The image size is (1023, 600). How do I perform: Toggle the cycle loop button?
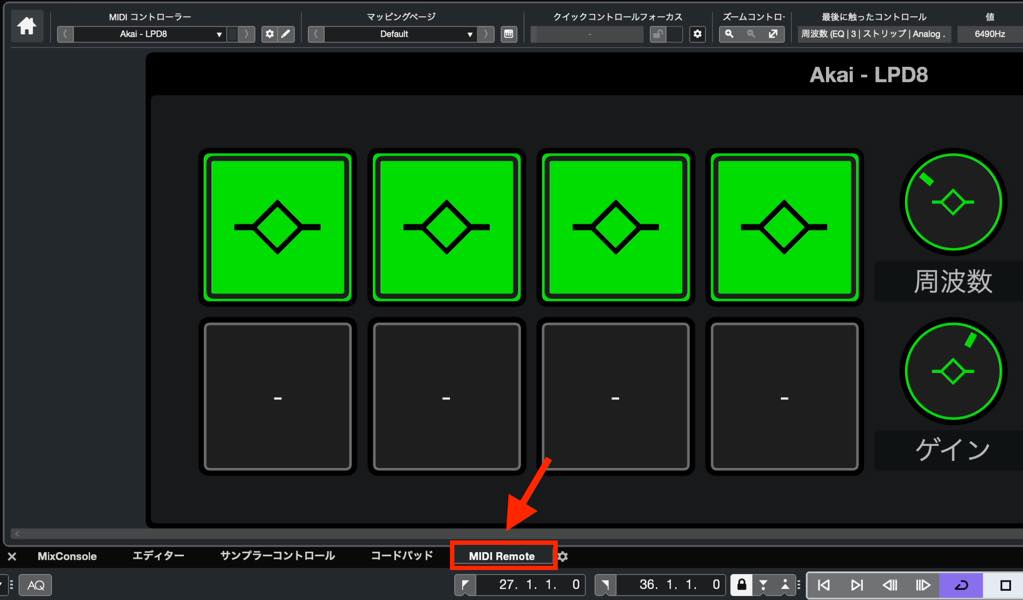960,585
